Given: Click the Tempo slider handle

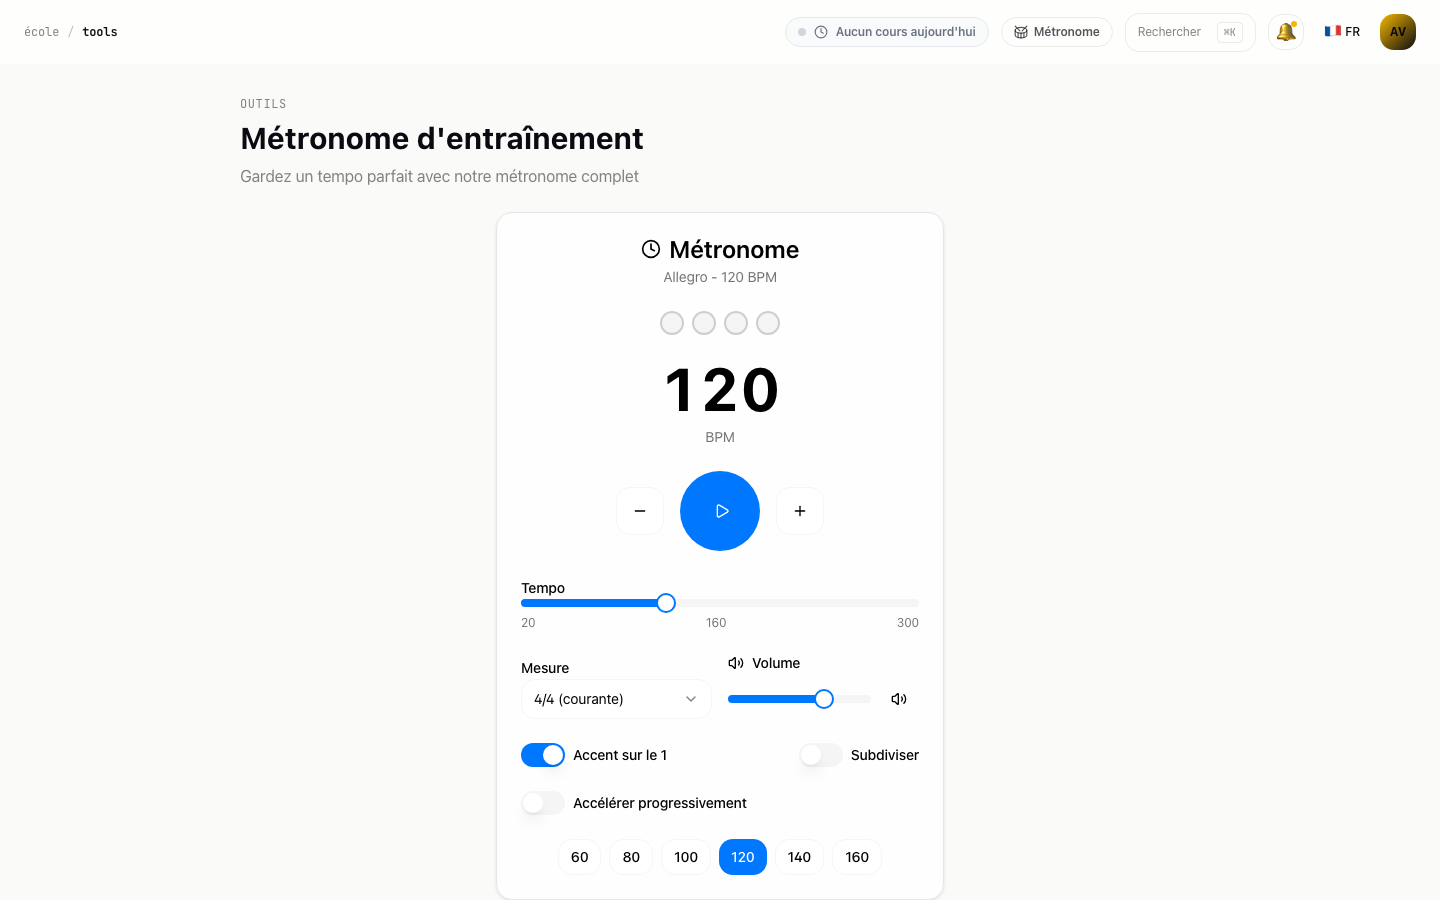Looking at the screenshot, I should tap(666, 603).
